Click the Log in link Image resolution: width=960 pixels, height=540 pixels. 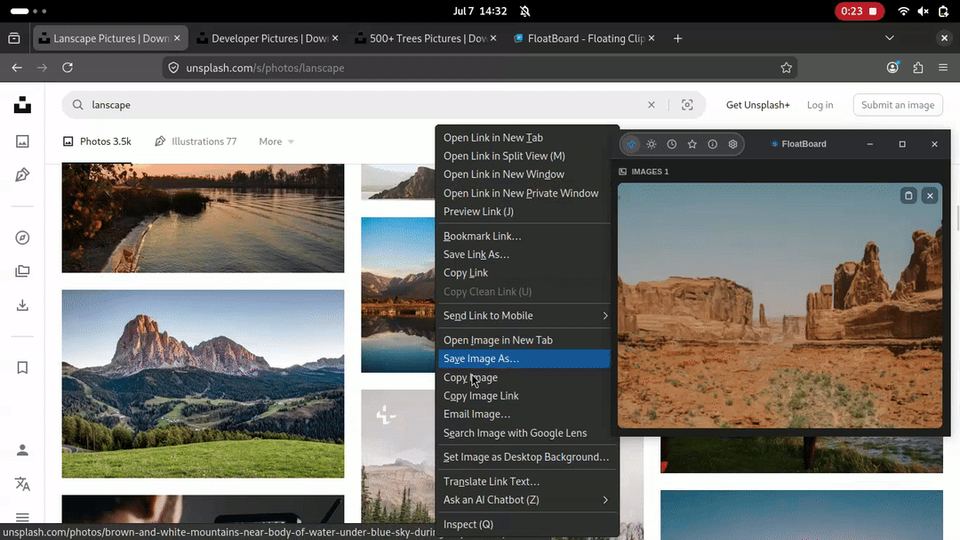pyautogui.click(x=820, y=105)
